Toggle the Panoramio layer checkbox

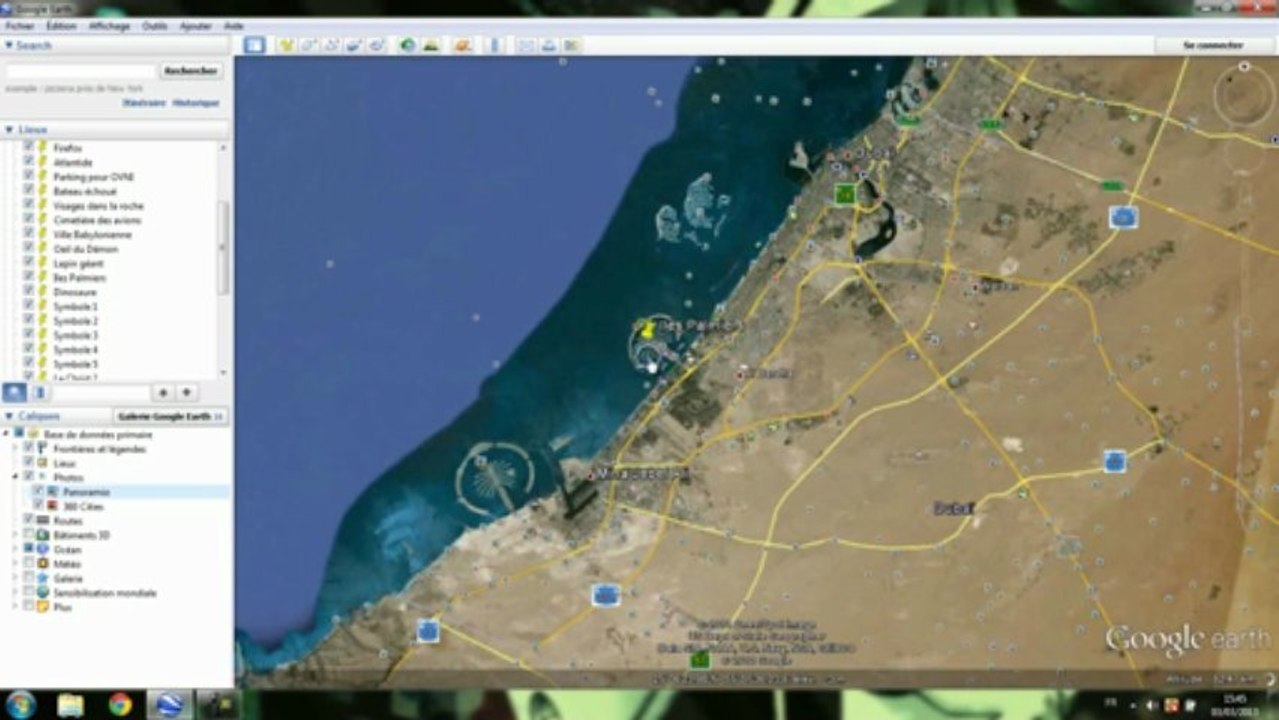[40, 492]
